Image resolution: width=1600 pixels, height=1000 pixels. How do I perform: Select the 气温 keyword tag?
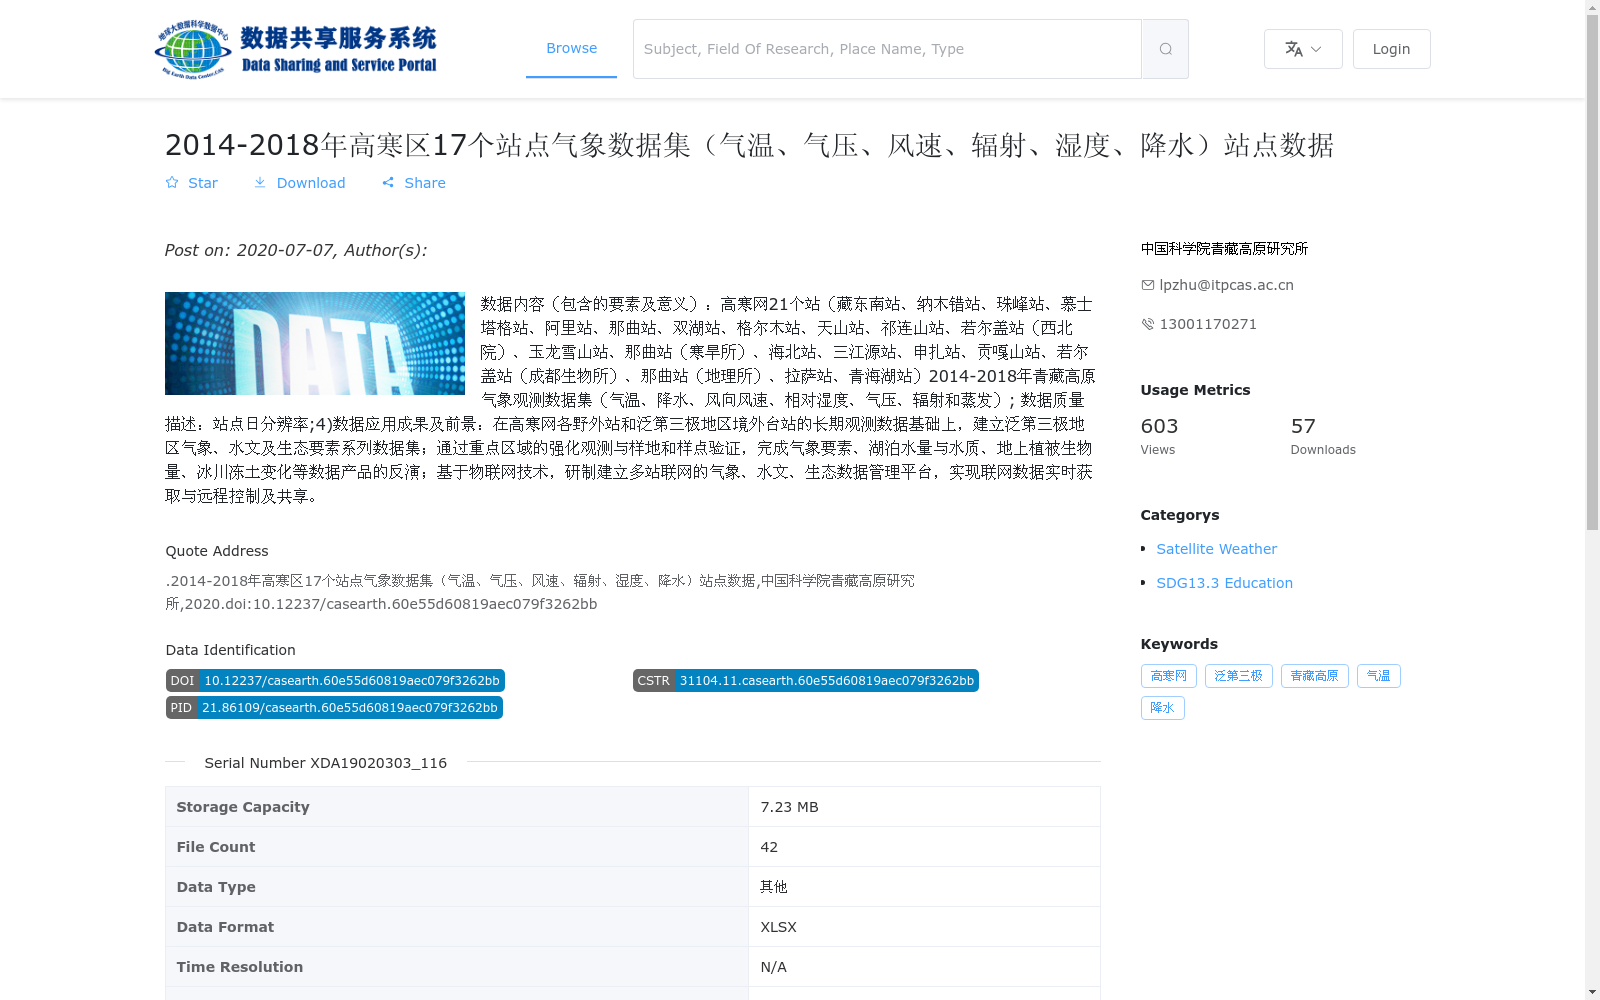(1378, 675)
